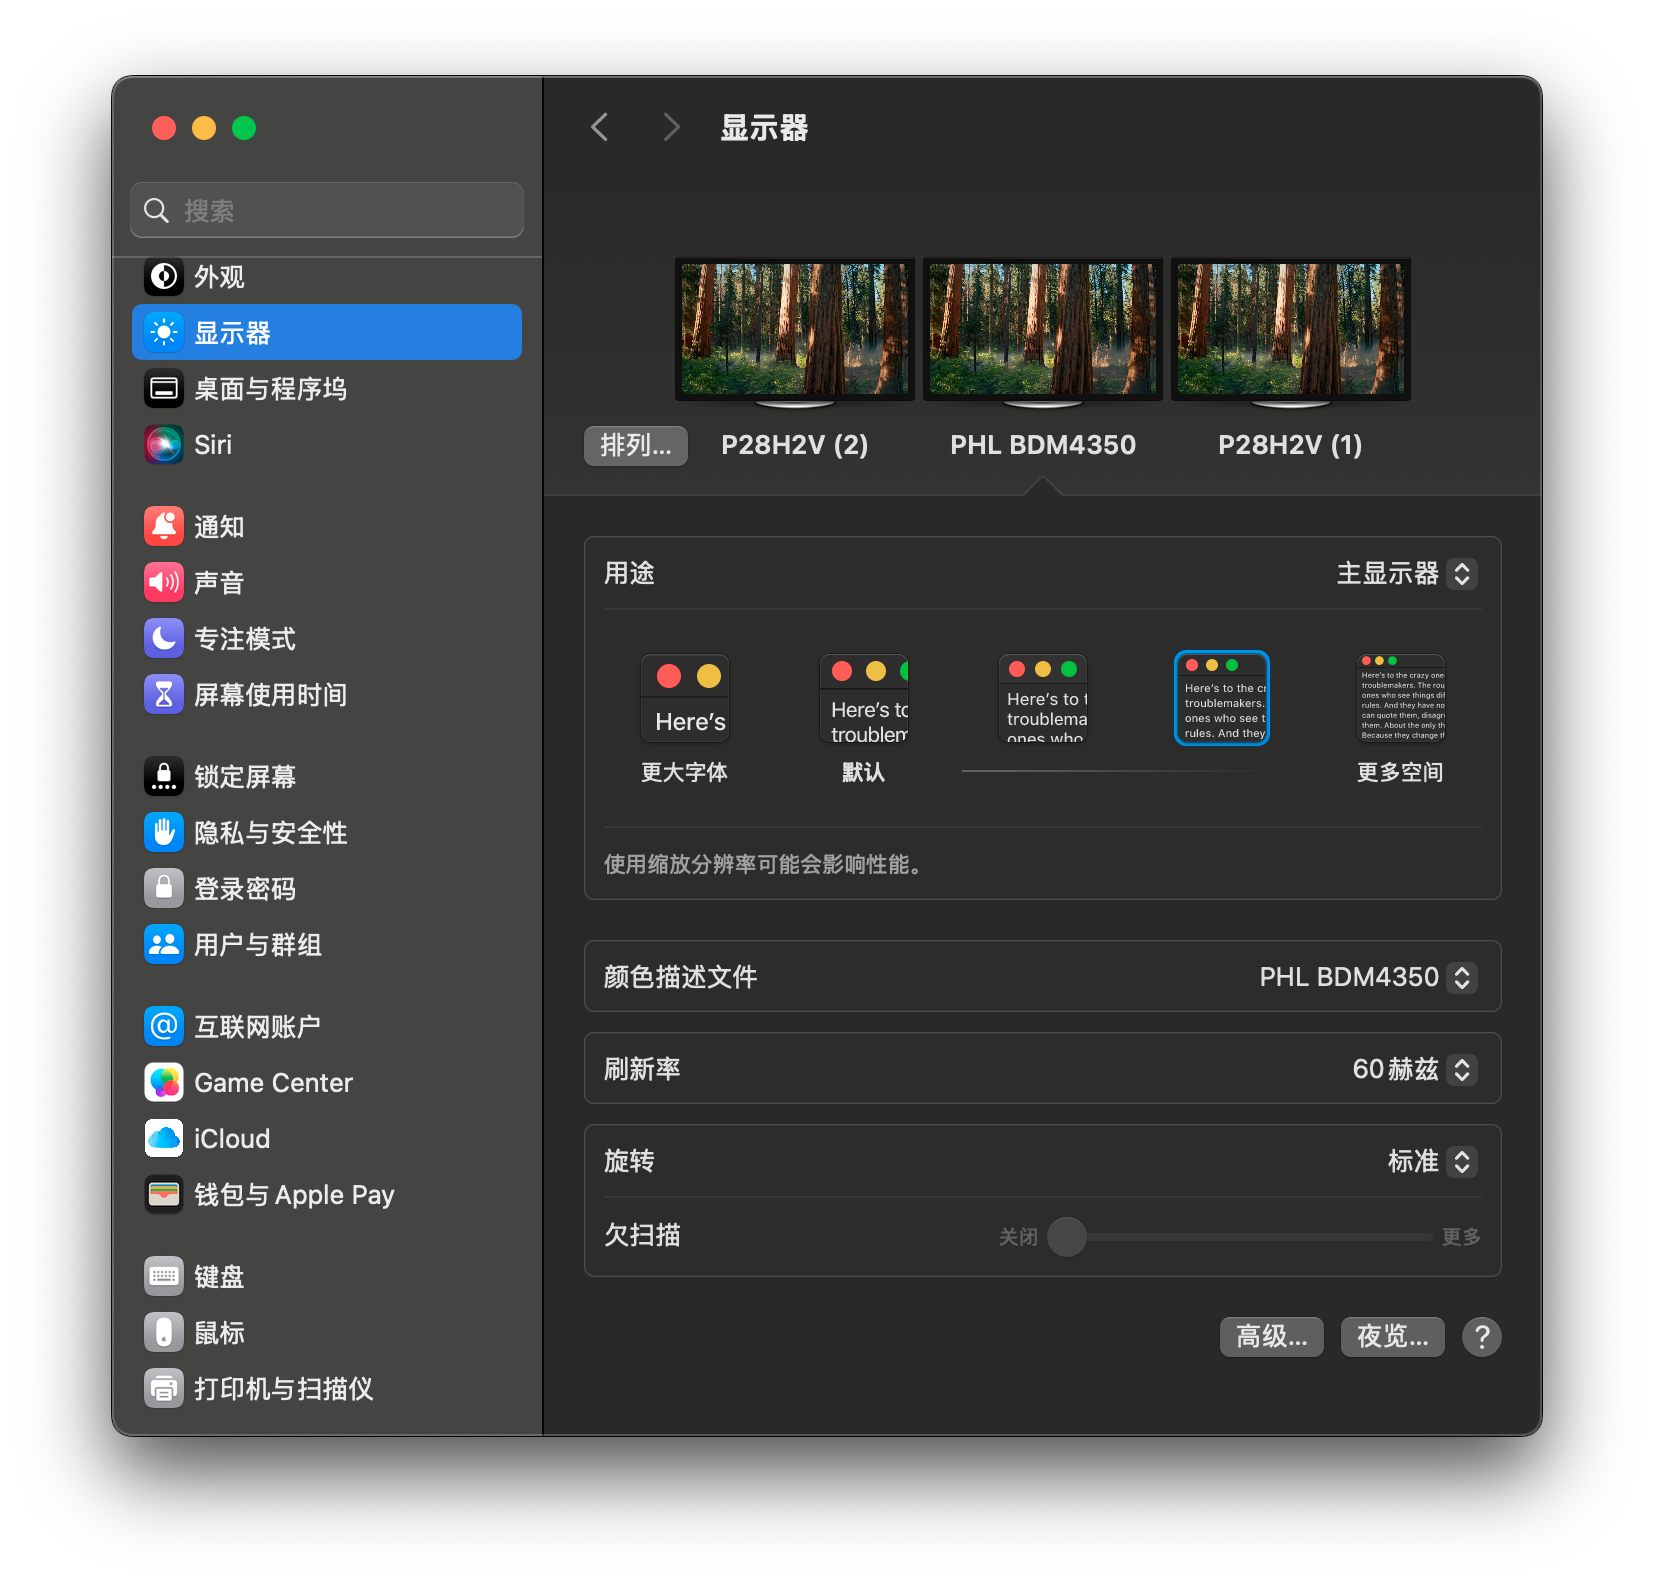Open the Game Center icon
This screenshot has height=1584, width=1654.
[164, 1082]
